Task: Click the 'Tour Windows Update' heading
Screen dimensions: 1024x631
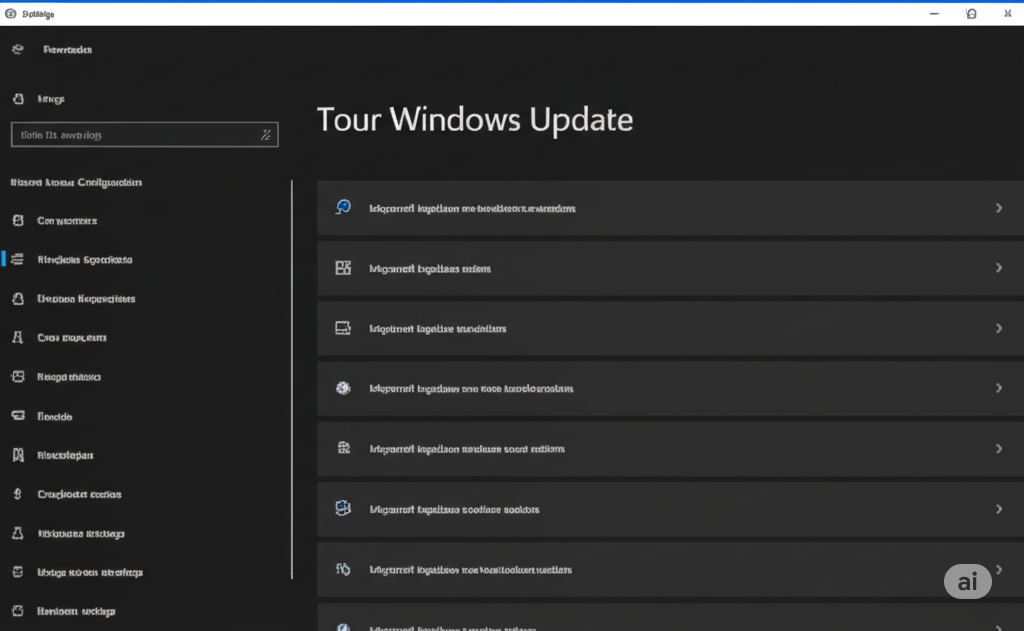Action: click(475, 120)
